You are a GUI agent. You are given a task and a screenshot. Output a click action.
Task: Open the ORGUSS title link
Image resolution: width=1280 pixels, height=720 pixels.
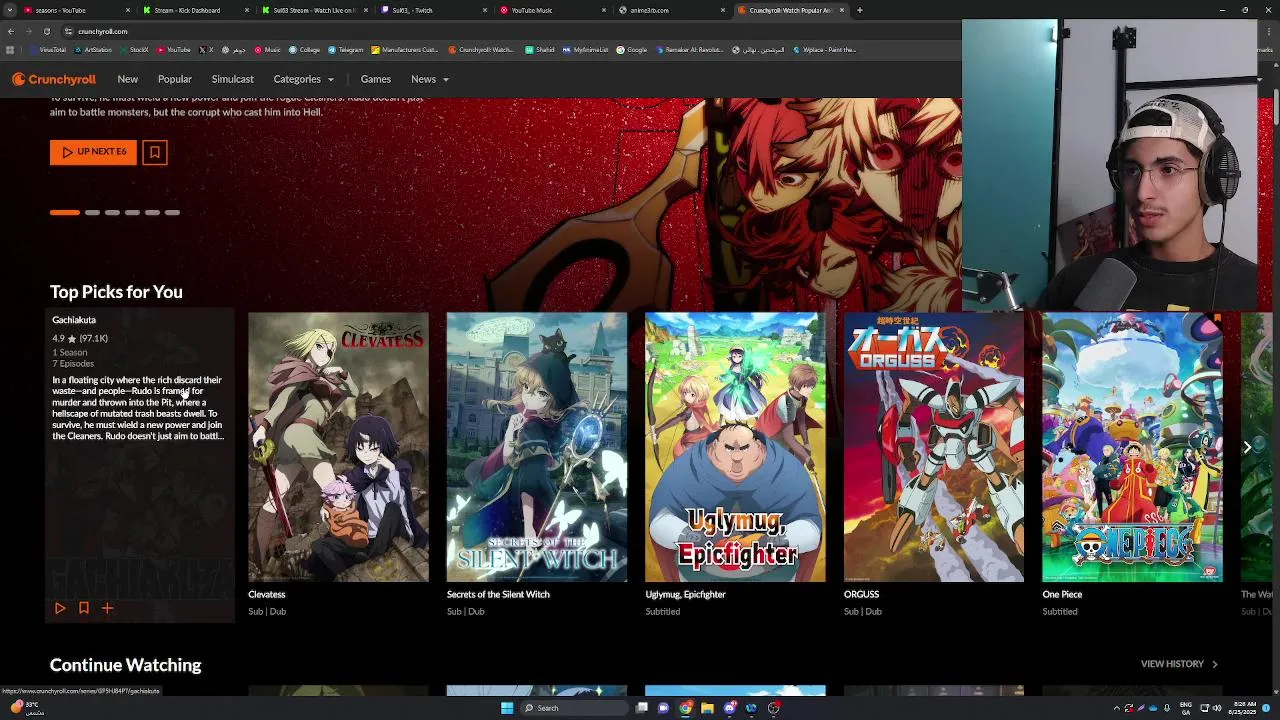861,594
